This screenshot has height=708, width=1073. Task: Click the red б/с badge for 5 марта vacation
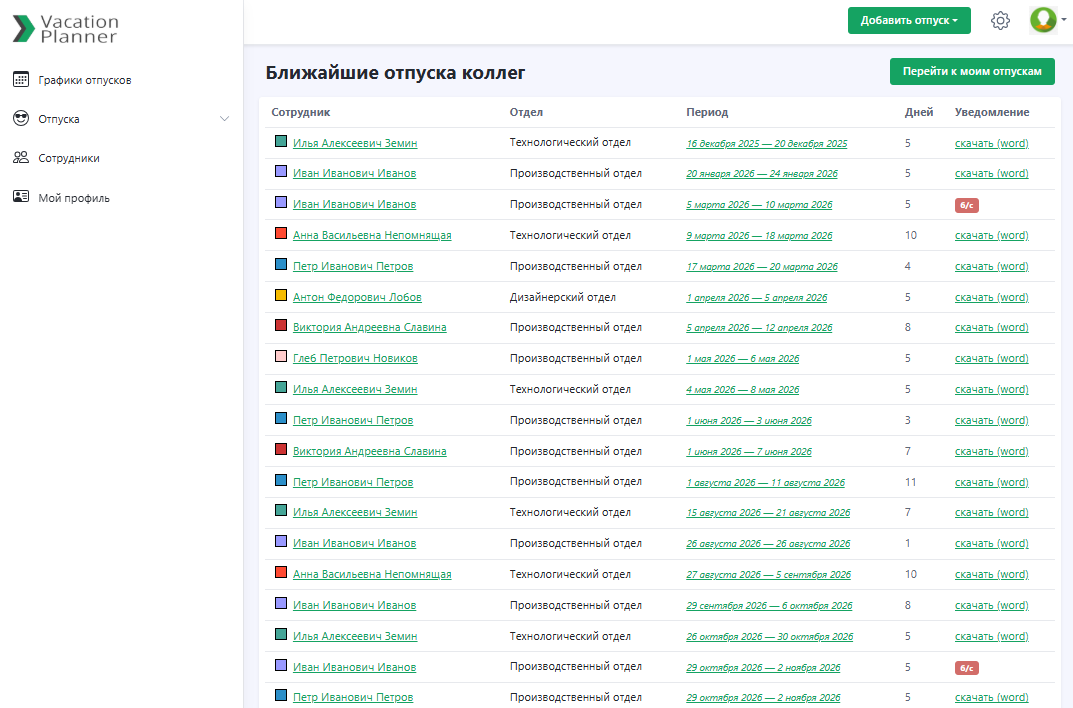(966, 205)
